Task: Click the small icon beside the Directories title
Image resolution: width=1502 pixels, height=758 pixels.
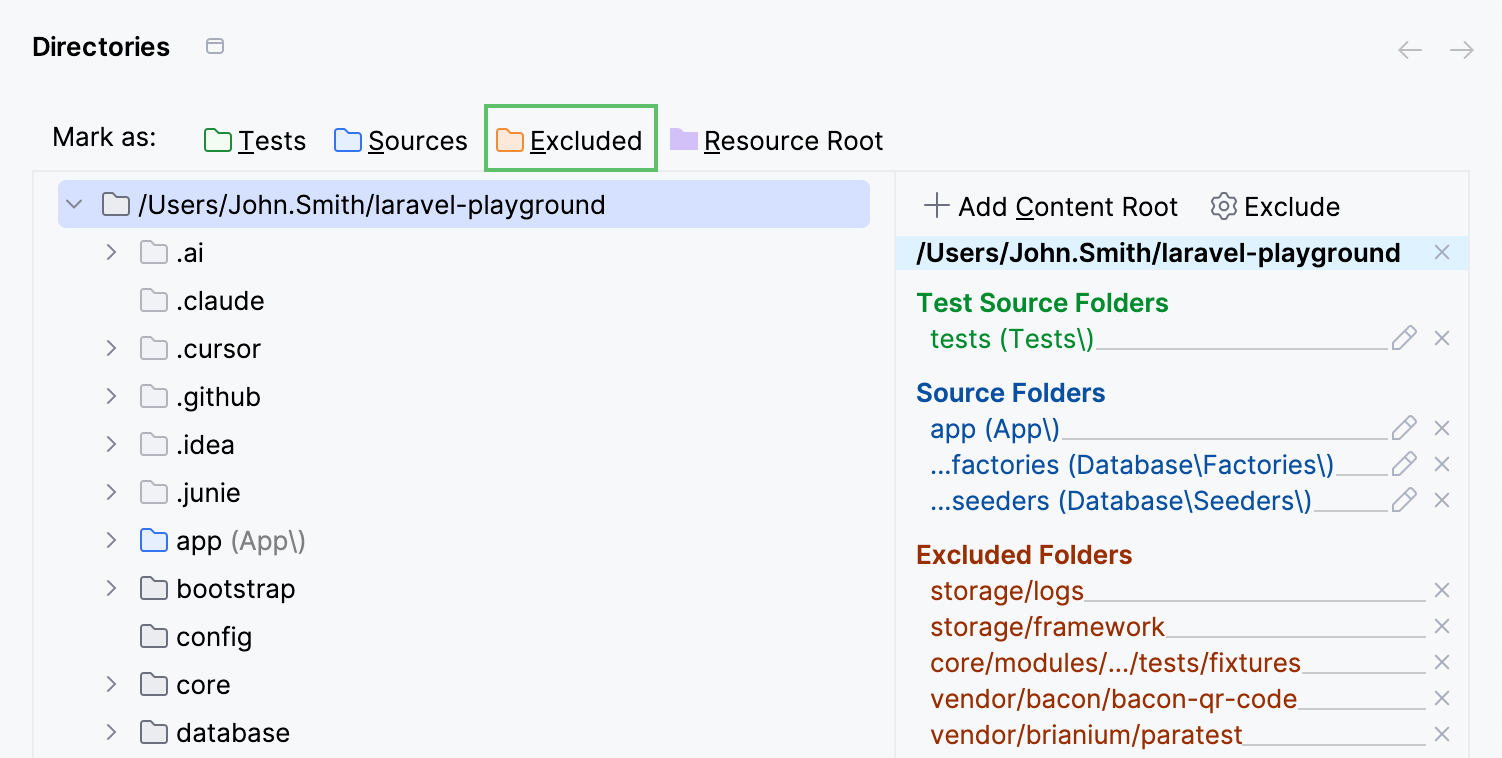Action: tap(214, 45)
